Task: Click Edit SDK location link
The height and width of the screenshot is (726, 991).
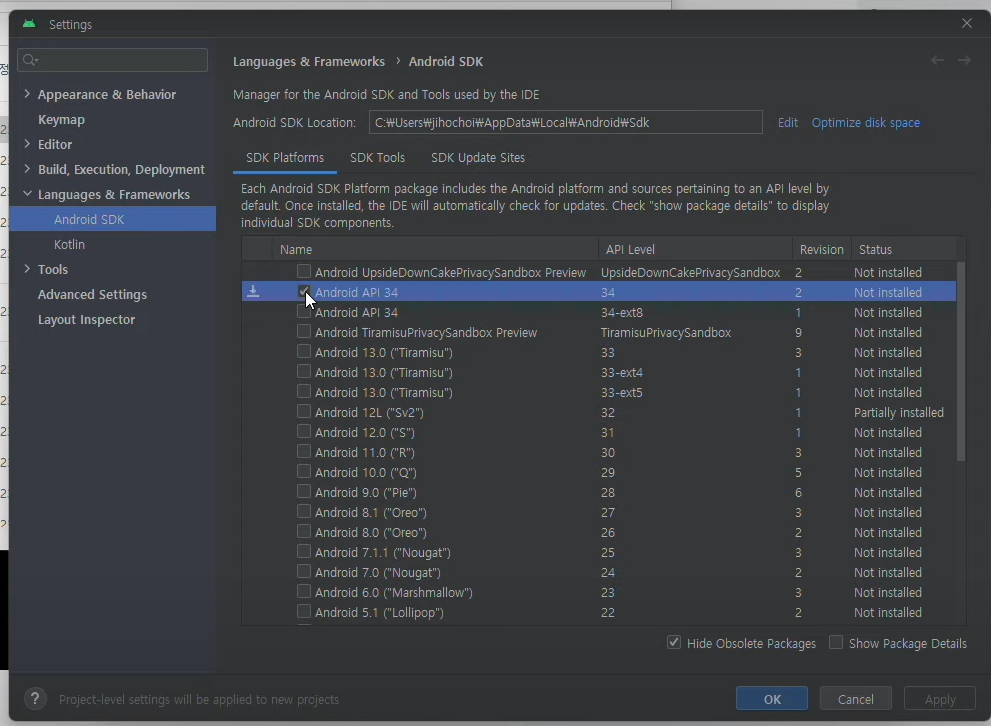Action: (787, 123)
